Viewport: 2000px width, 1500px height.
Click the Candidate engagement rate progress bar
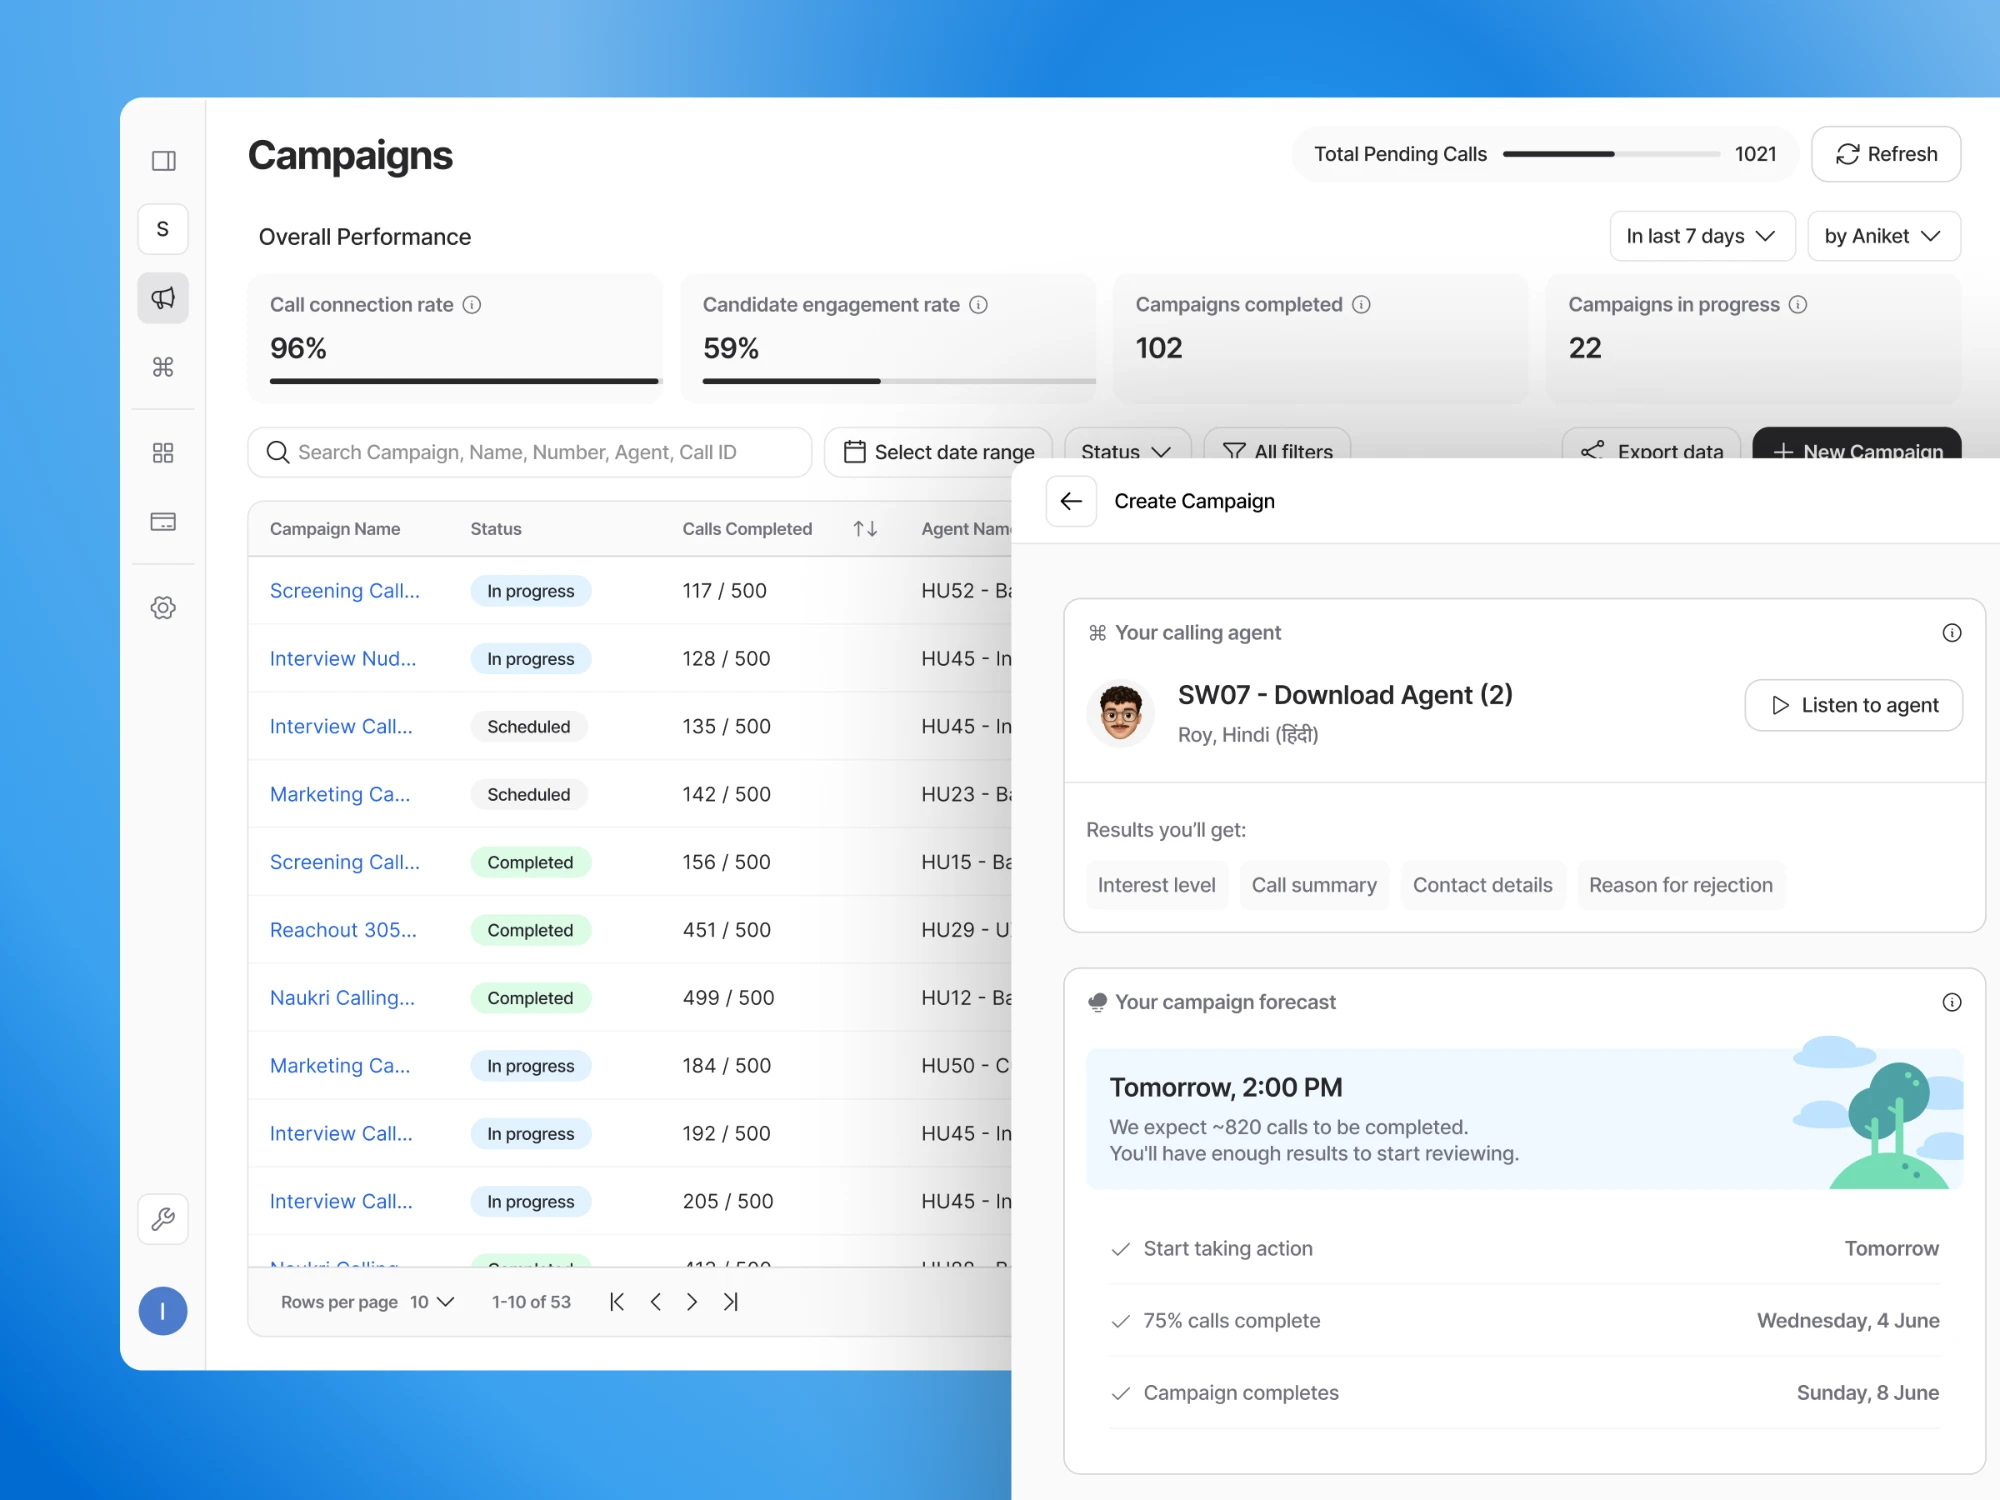899,381
